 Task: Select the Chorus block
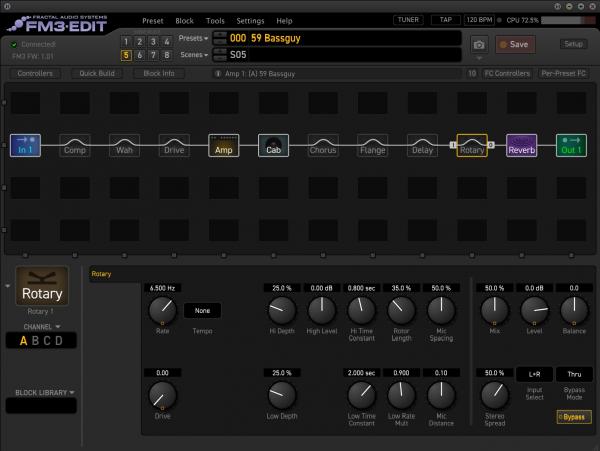pyautogui.click(x=323, y=145)
